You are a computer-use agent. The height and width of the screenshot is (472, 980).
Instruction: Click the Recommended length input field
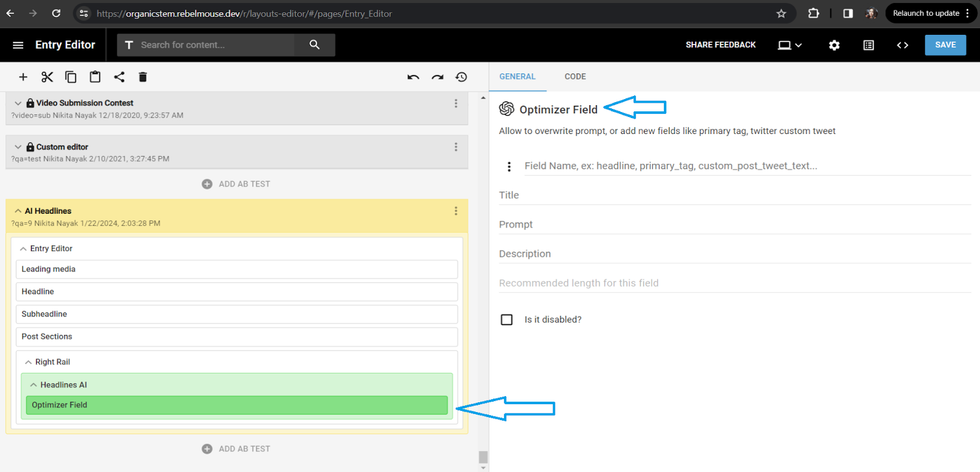[x=734, y=283]
